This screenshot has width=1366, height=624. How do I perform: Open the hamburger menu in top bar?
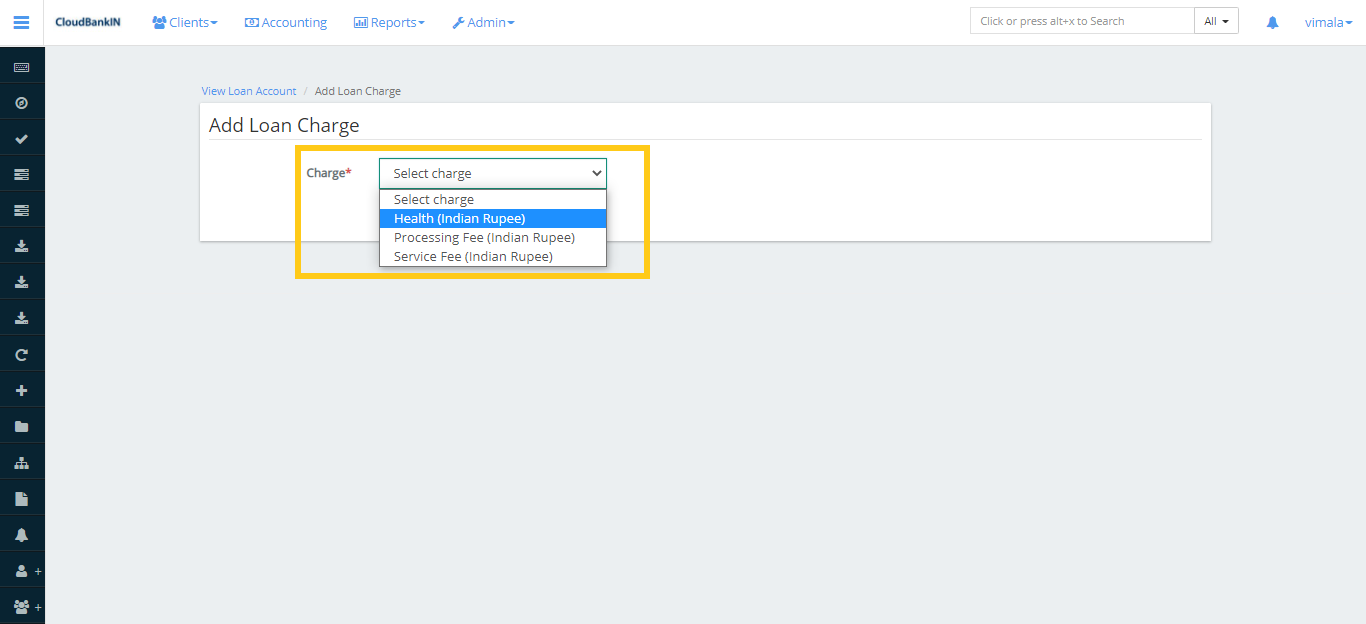[x=21, y=22]
